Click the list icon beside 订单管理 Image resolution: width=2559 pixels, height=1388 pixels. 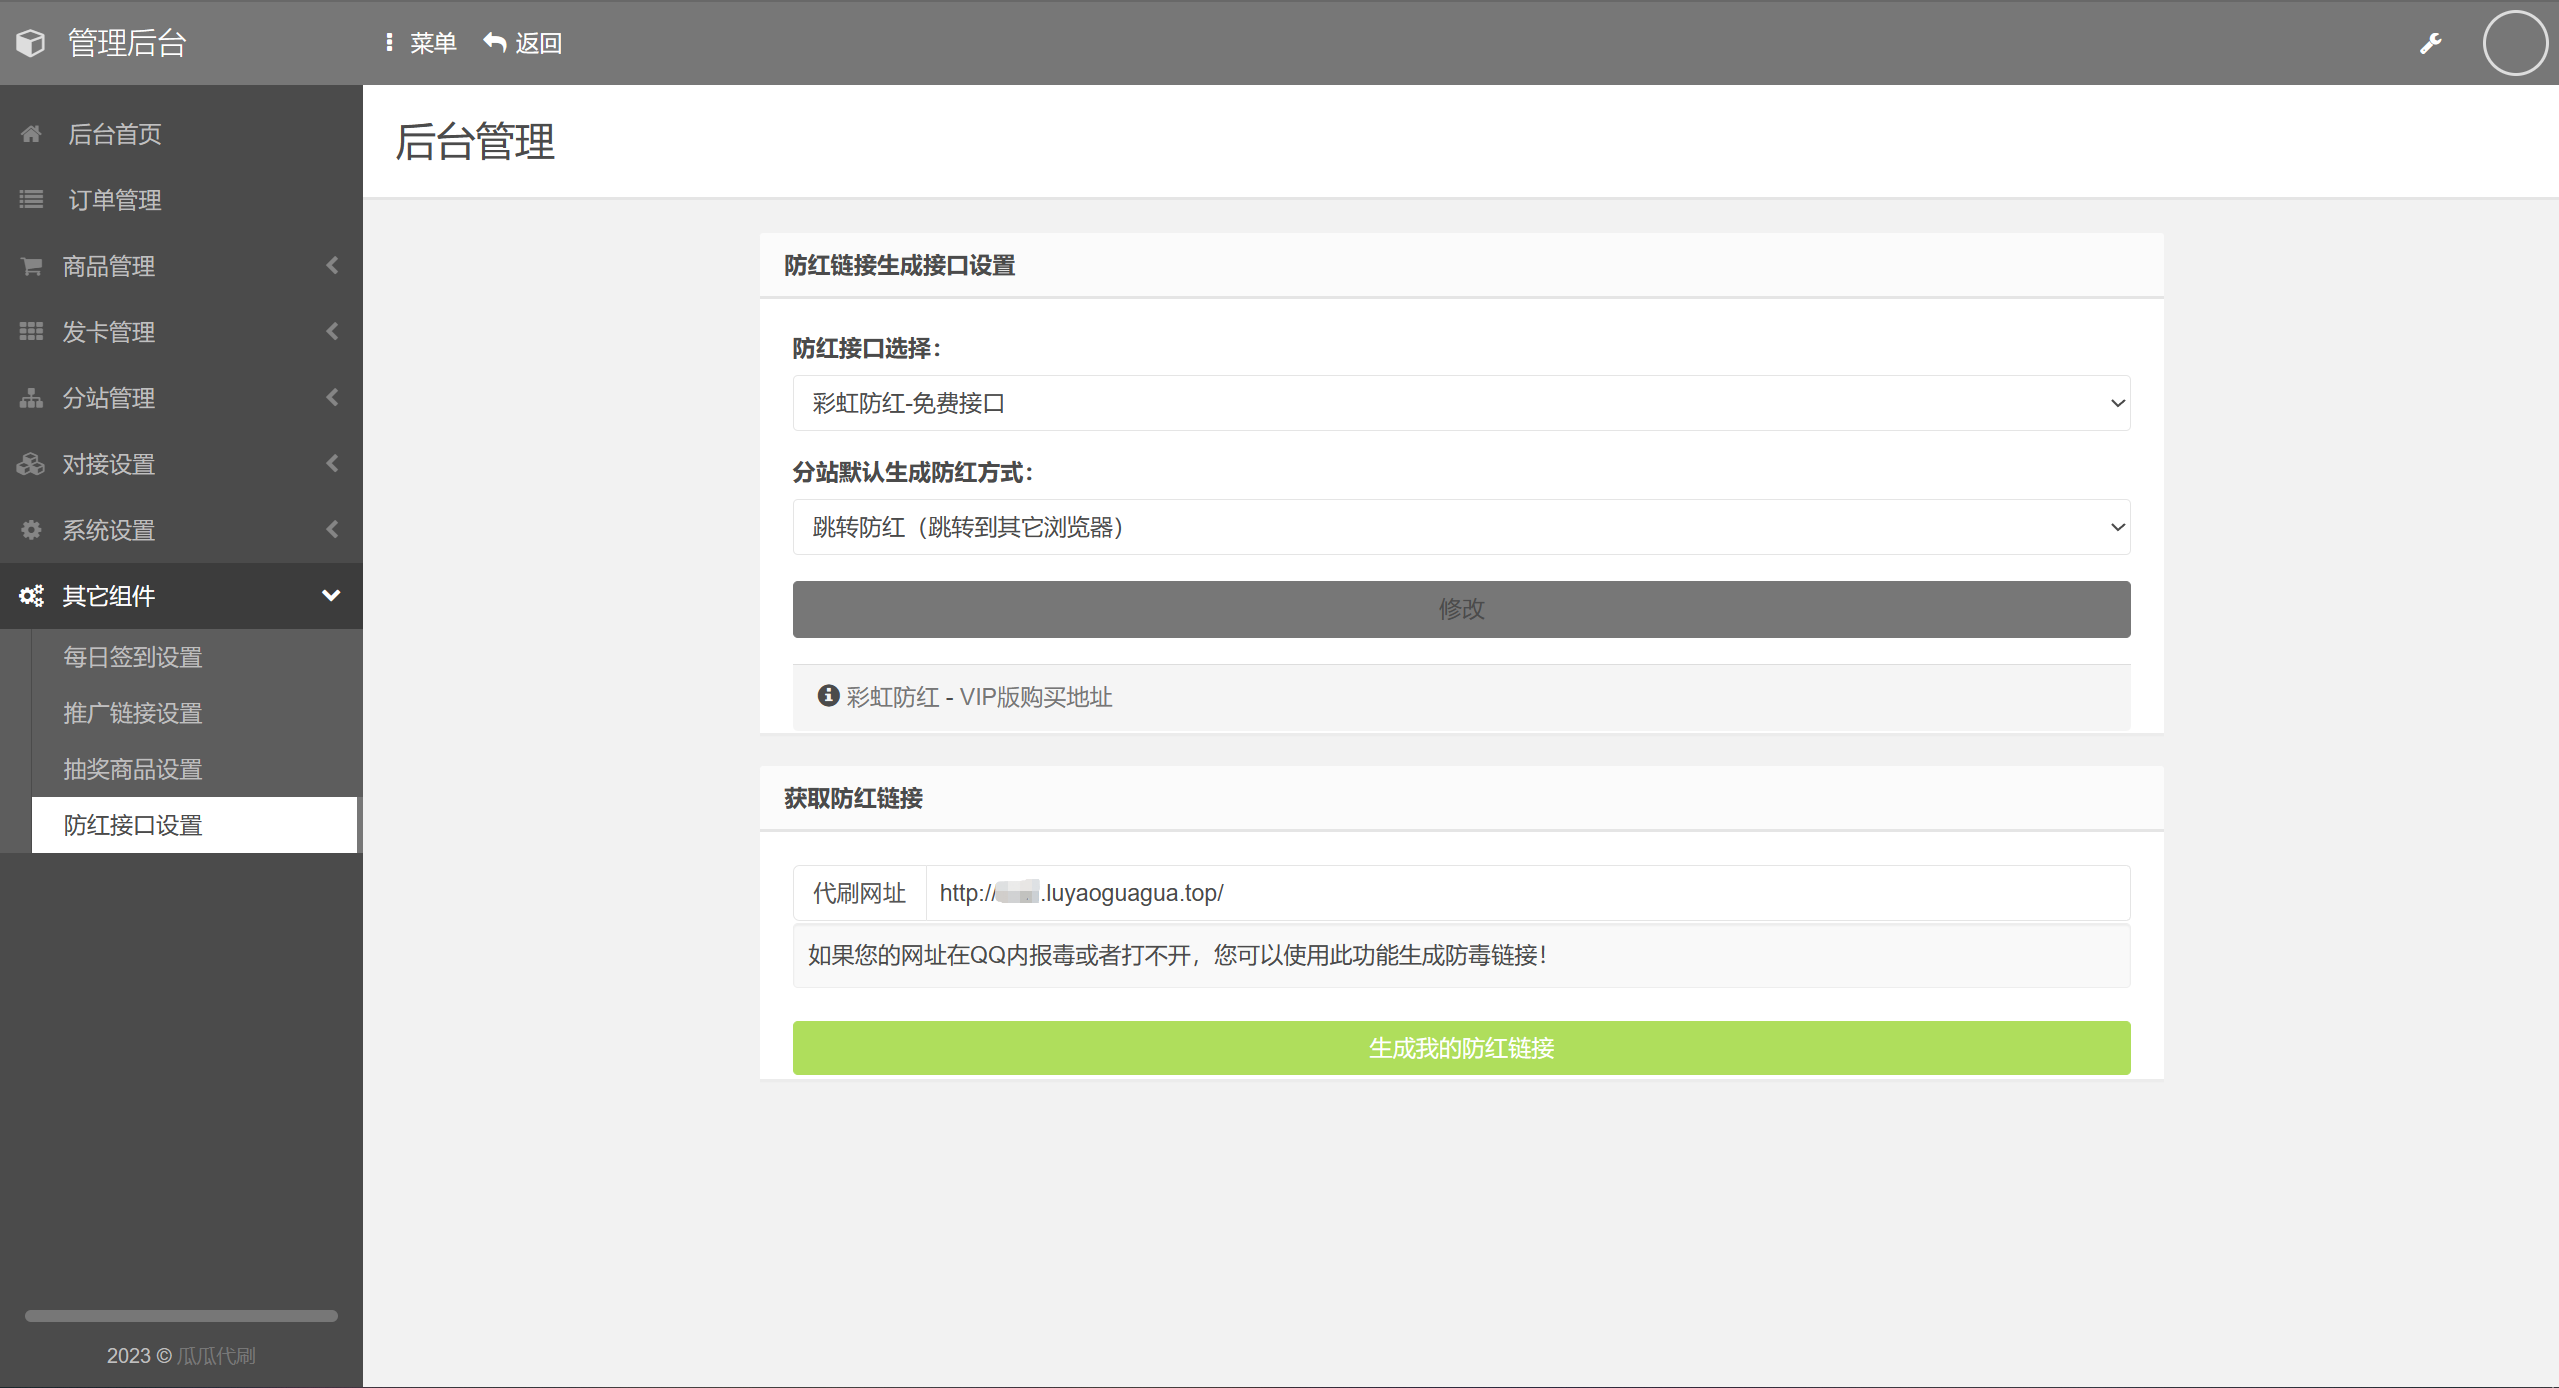tap(31, 200)
